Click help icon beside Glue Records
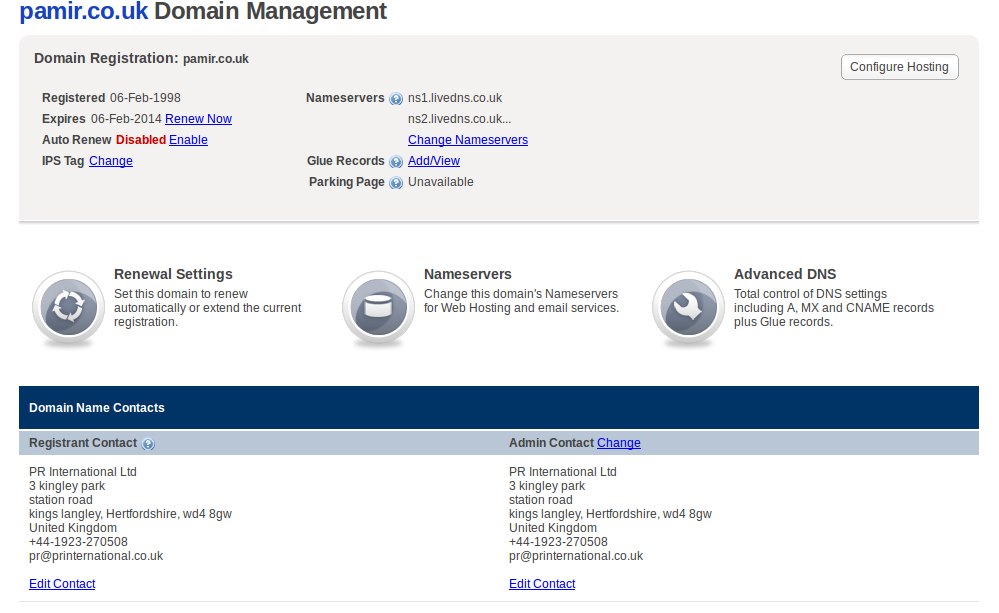Viewport: 999px width, 613px height. tap(396, 162)
